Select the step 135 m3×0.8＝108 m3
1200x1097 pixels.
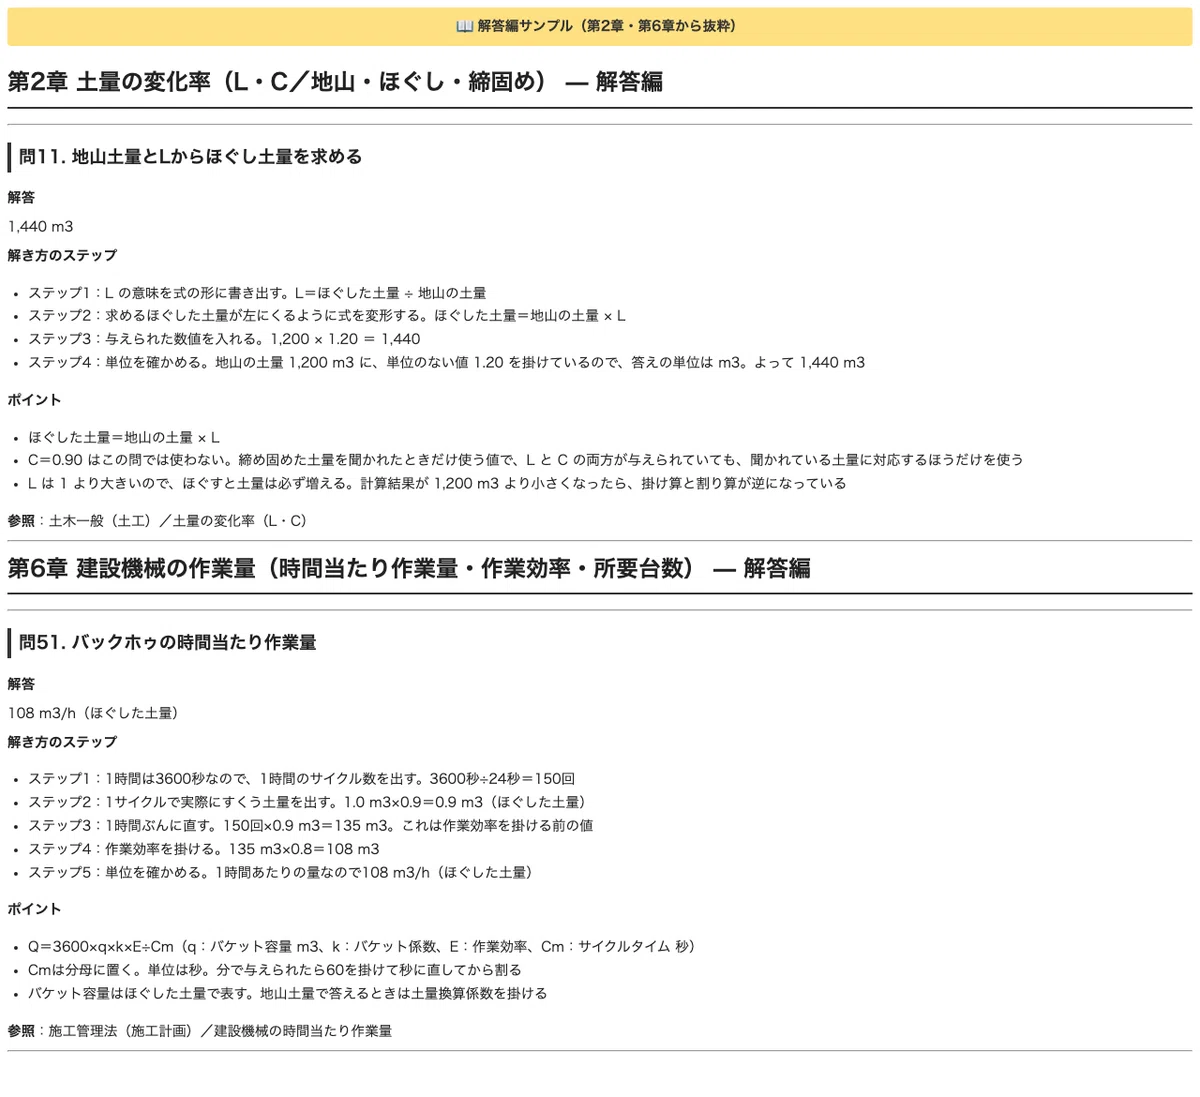click(x=204, y=849)
